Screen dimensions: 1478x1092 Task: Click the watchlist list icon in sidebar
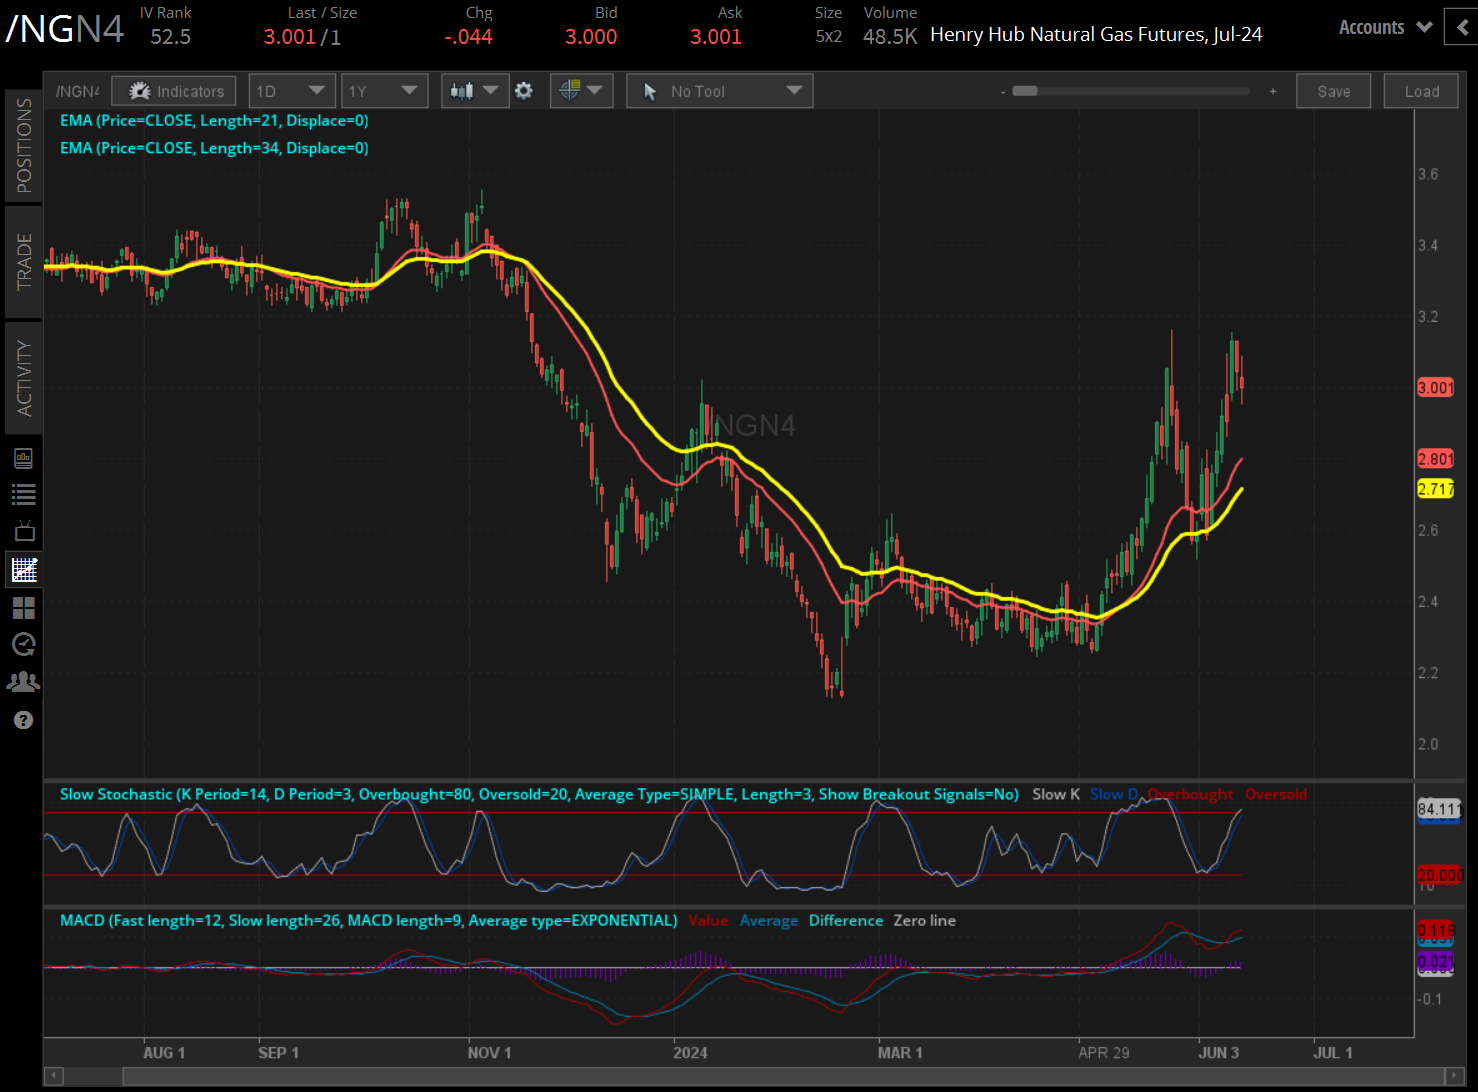24,494
